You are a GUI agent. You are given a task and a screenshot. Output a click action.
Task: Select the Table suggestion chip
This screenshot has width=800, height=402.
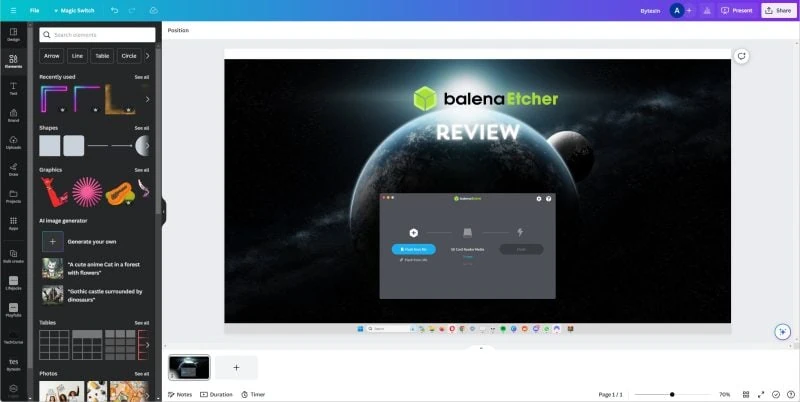click(102, 56)
